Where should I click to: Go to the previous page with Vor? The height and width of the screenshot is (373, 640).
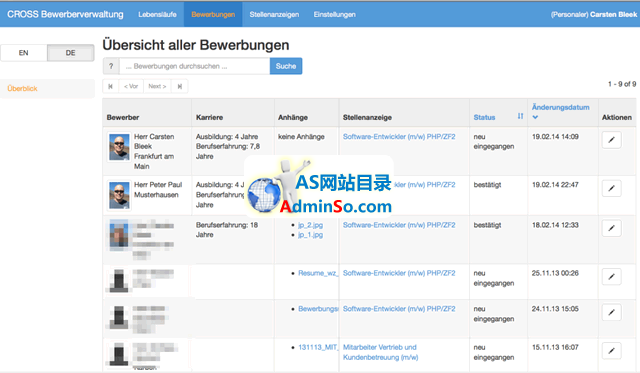coord(131,86)
